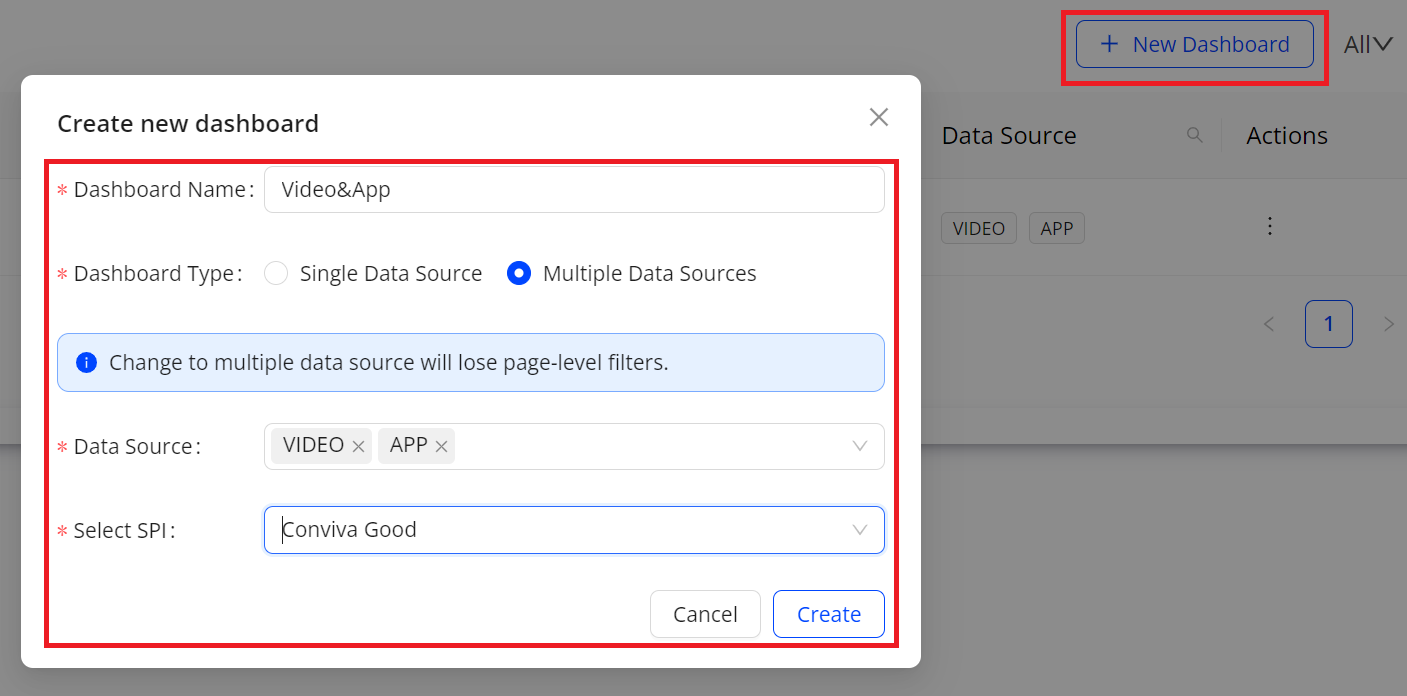Remove the VIDEO tag from Data Source

pyautogui.click(x=358, y=447)
